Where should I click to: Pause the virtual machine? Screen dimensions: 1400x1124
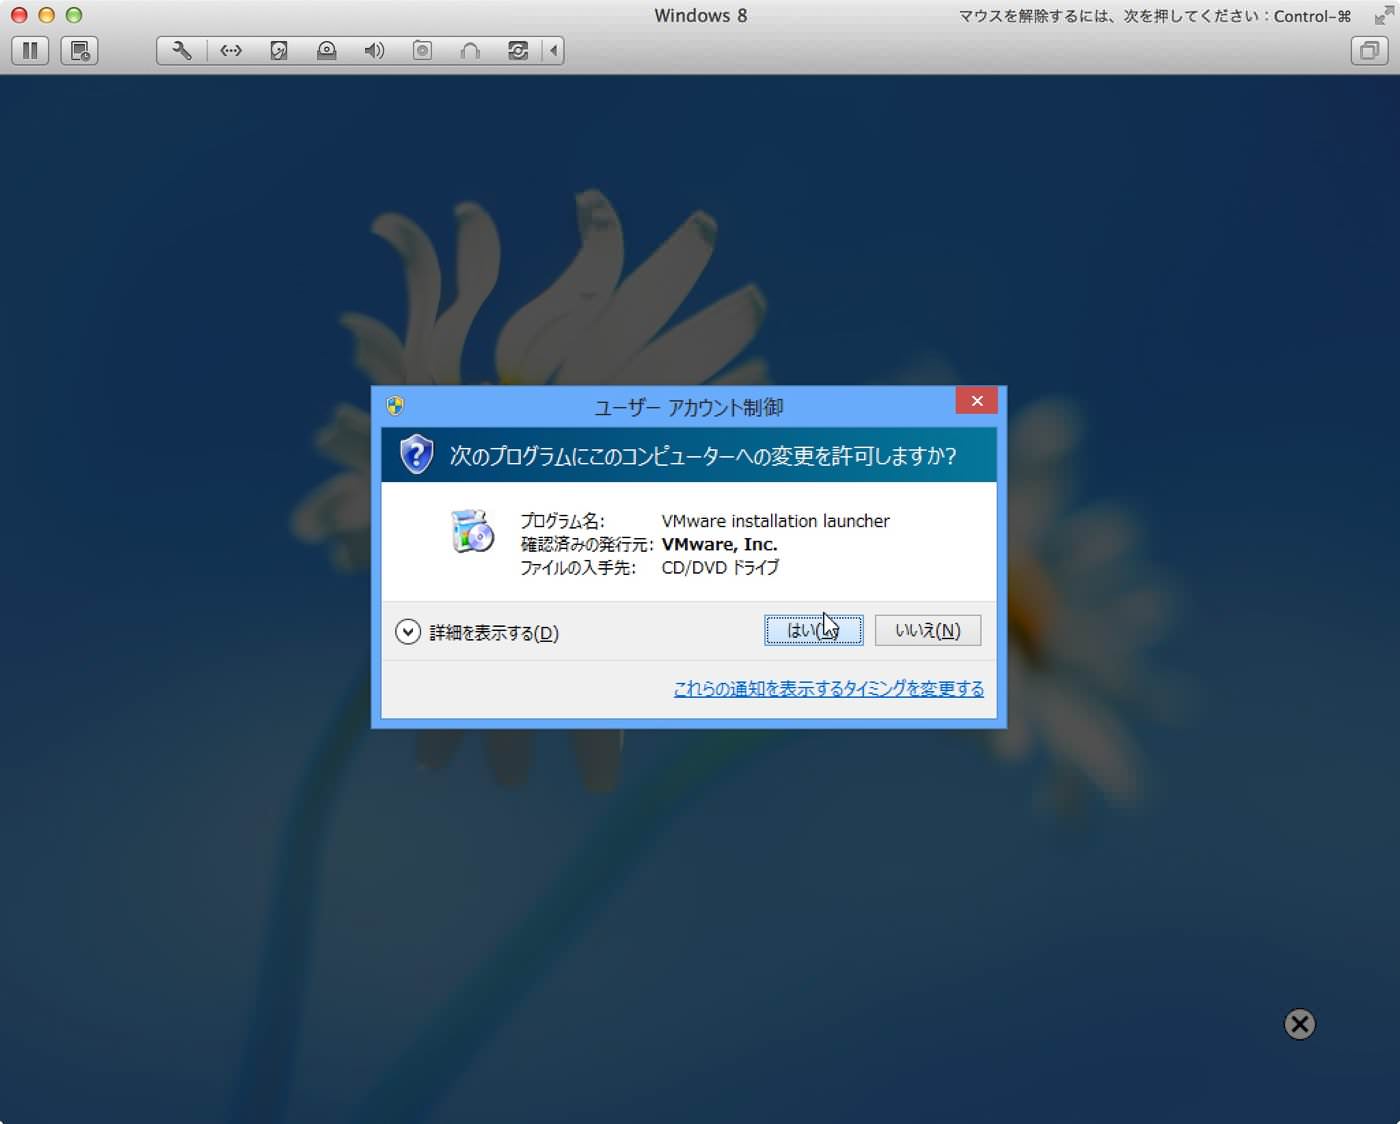[x=30, y=50]
